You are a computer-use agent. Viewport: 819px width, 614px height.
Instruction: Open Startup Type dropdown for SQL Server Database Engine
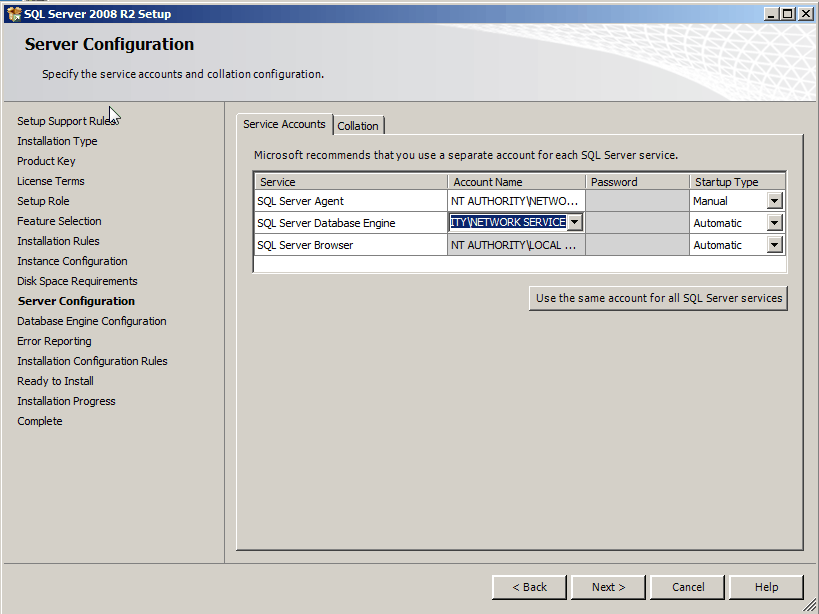click(x=774, y=223)
